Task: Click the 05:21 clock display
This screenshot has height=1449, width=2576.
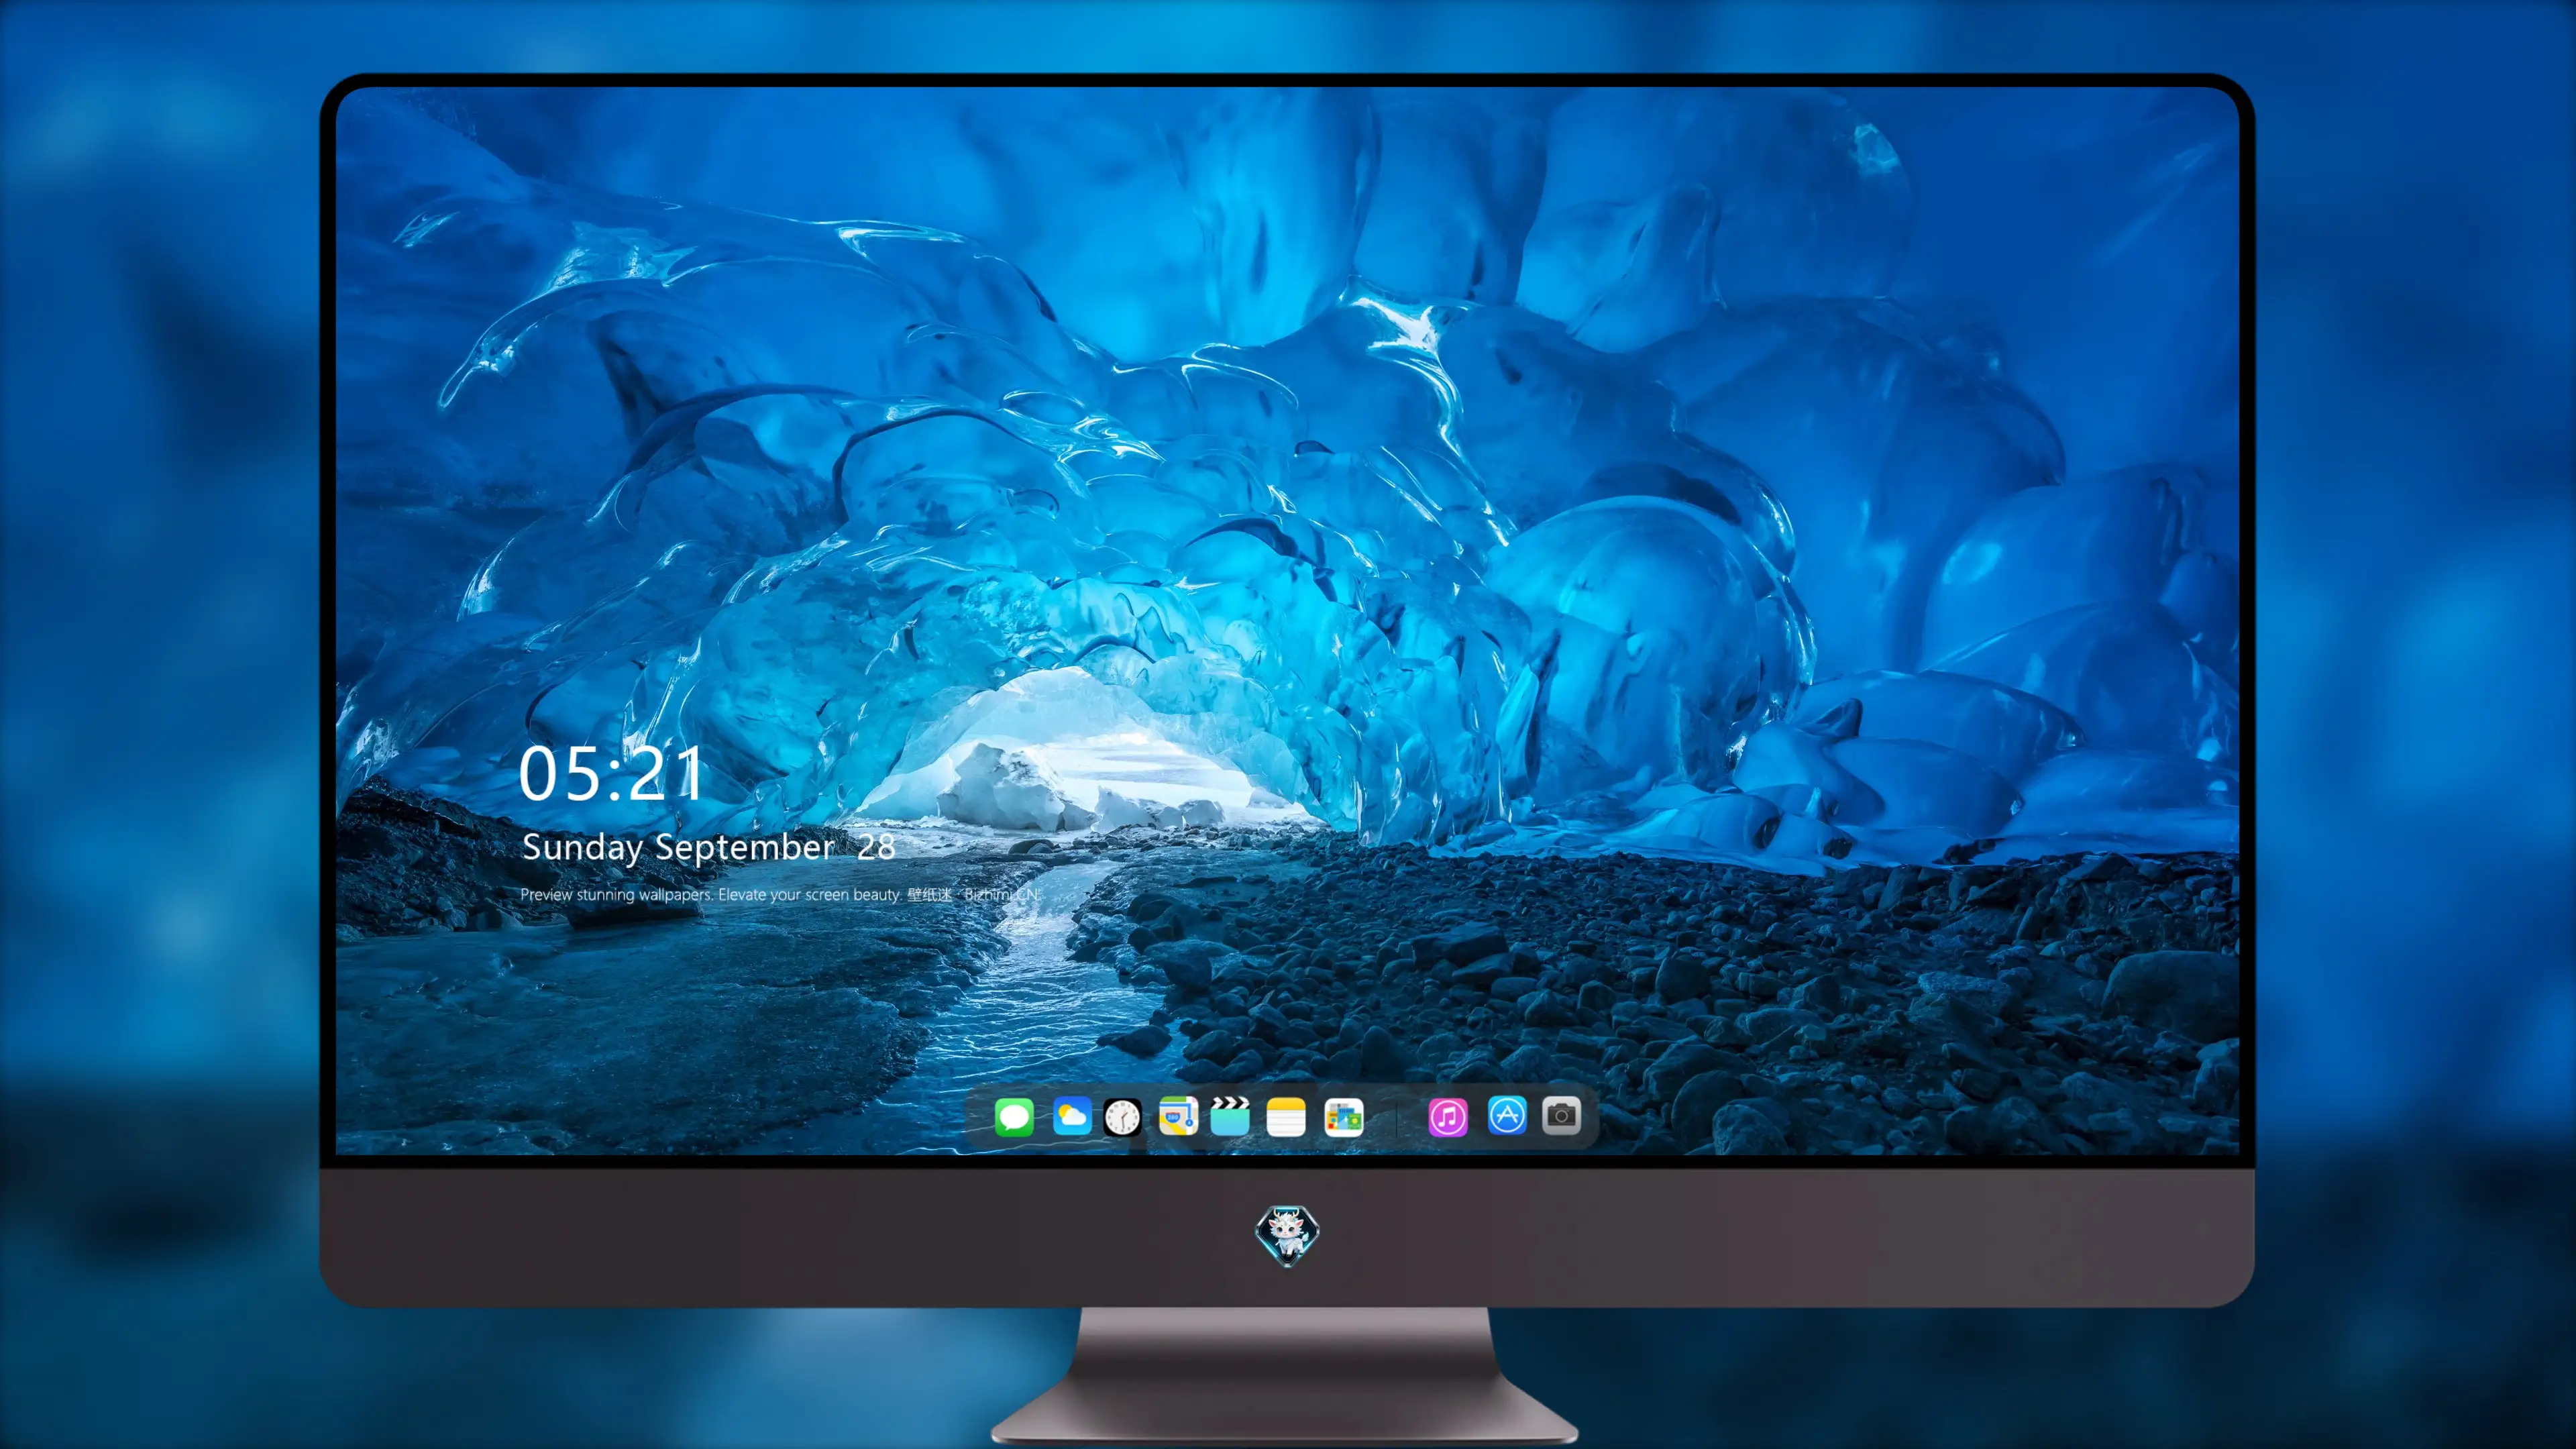Action: pos(611,774)
